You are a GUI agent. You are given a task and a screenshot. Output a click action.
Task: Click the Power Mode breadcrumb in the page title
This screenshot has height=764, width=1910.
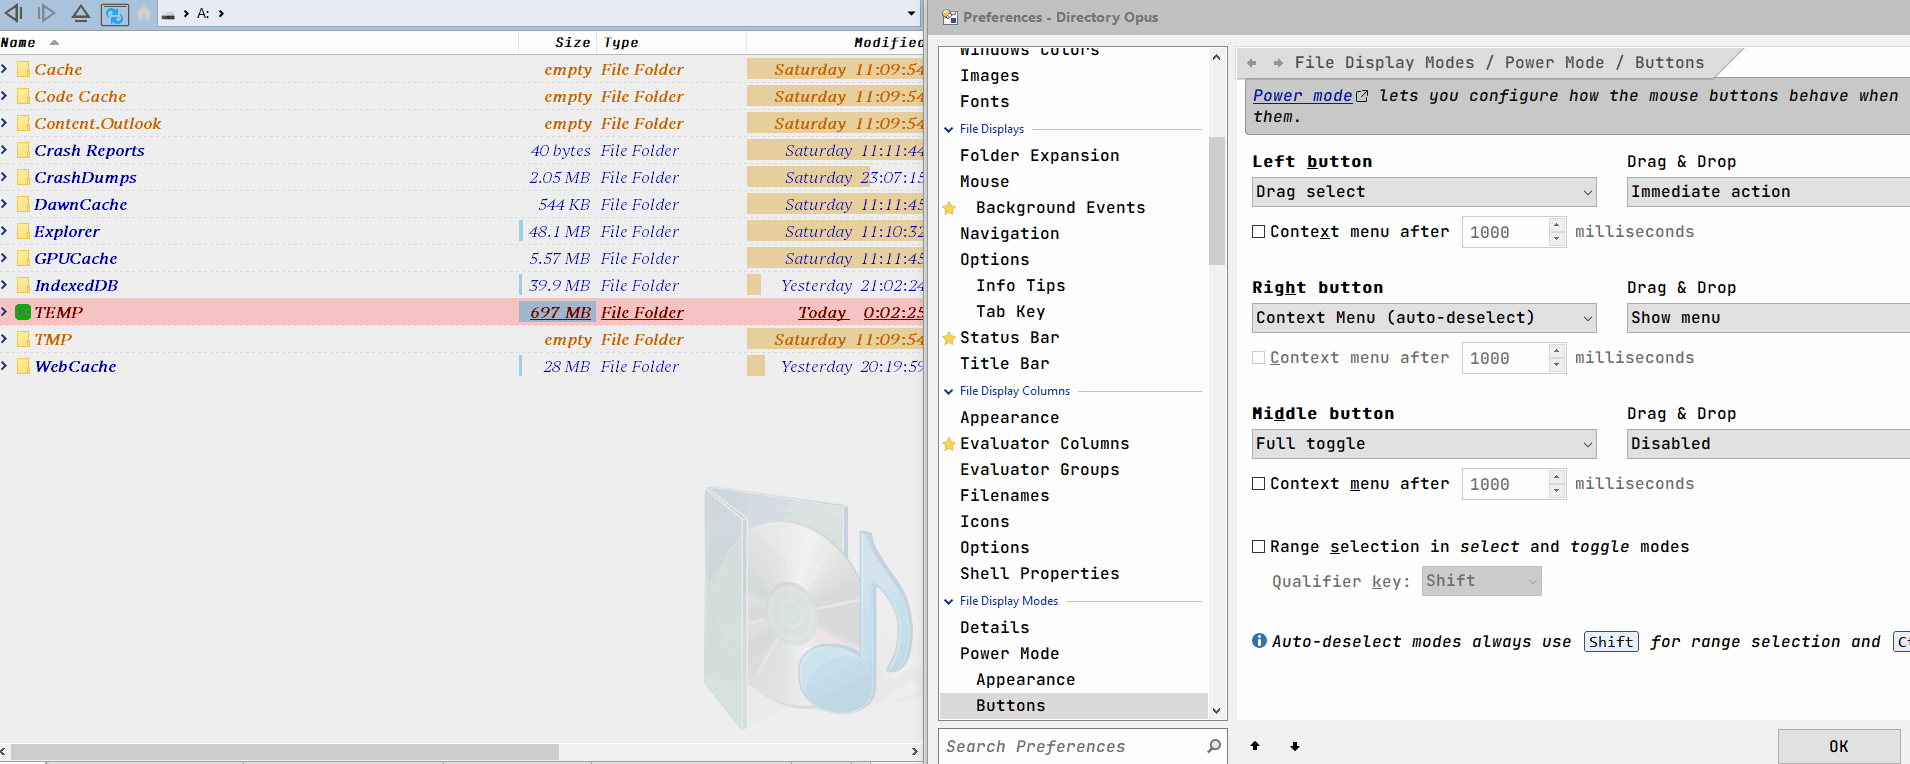click(1555, 63)
